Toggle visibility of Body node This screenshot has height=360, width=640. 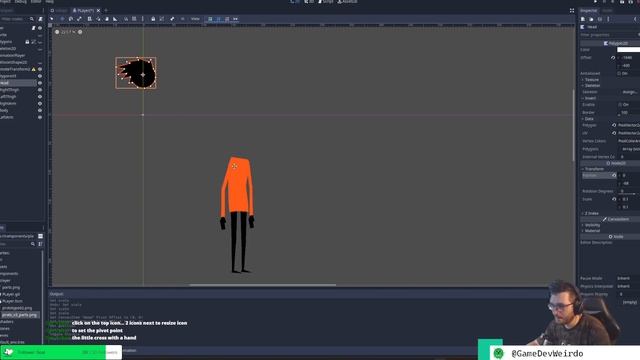[x=40, y=110]
